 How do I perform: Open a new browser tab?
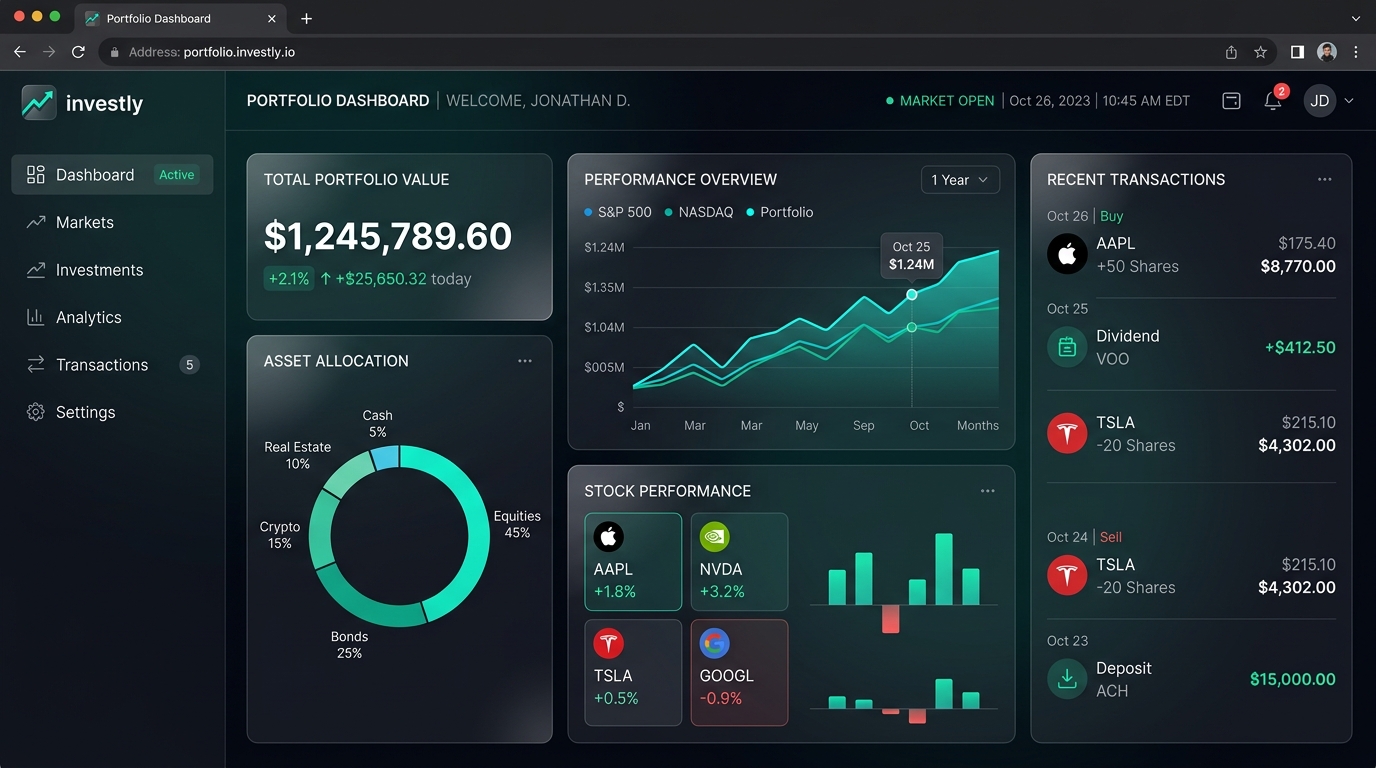coord(306,18)
